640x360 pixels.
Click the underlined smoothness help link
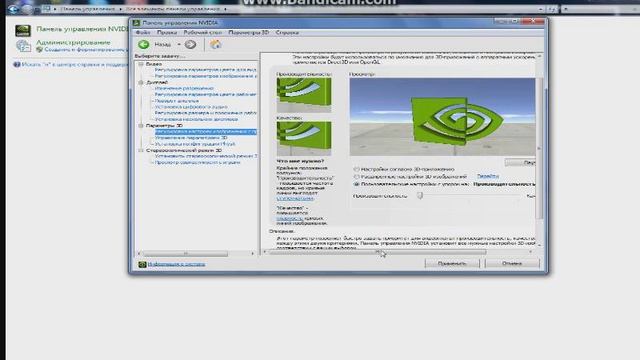(289, 218)
